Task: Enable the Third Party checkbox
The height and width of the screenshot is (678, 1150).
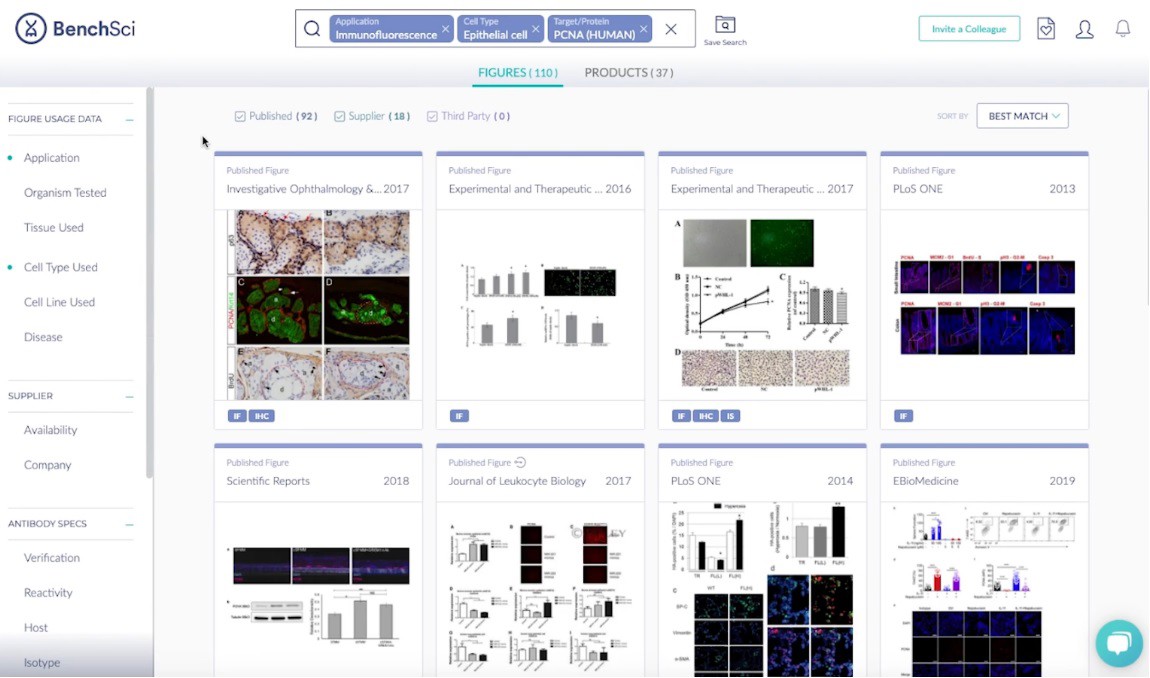Action: [432, 116]
